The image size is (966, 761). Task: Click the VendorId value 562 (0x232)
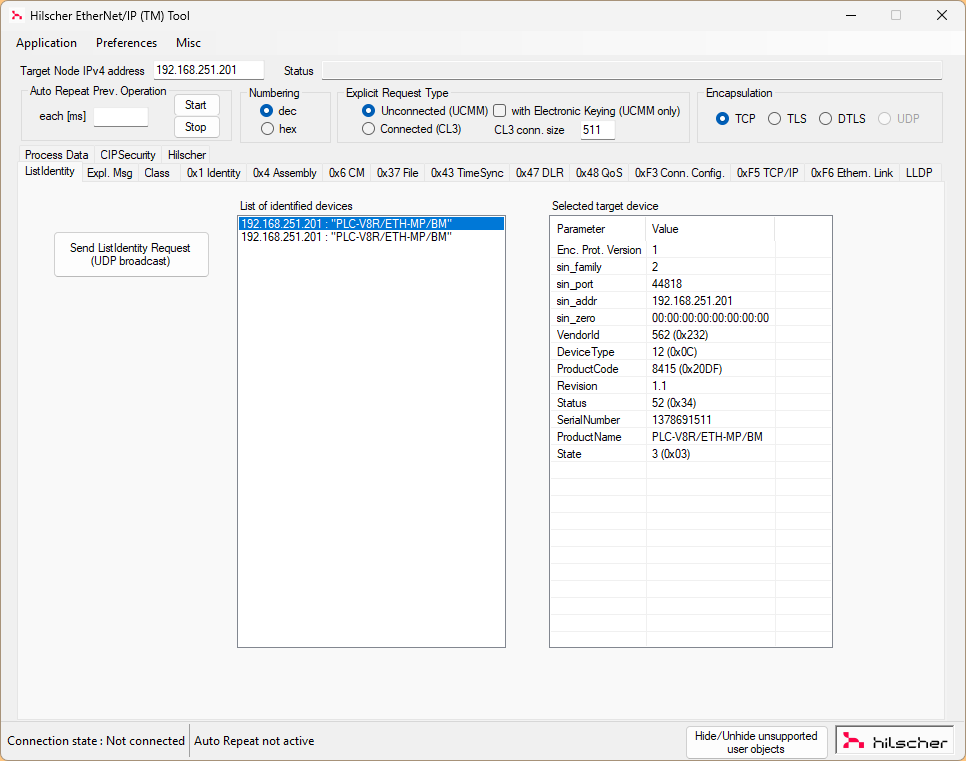(x=680, y=335)
